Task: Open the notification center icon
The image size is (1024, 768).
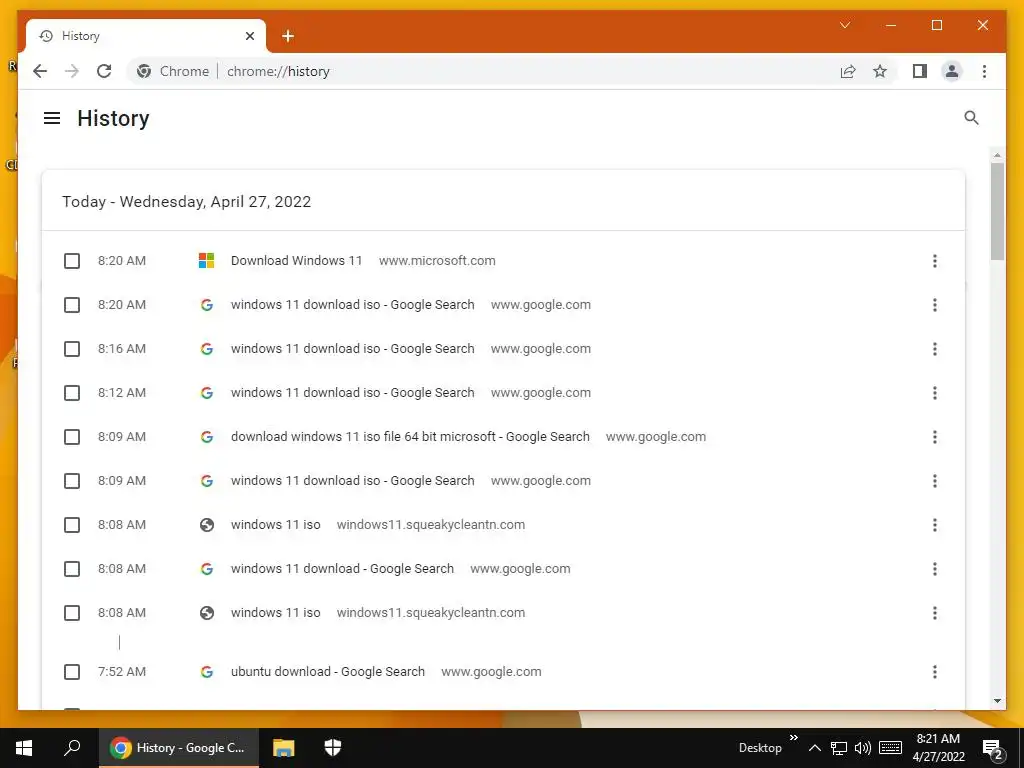Action: [992, 748]
